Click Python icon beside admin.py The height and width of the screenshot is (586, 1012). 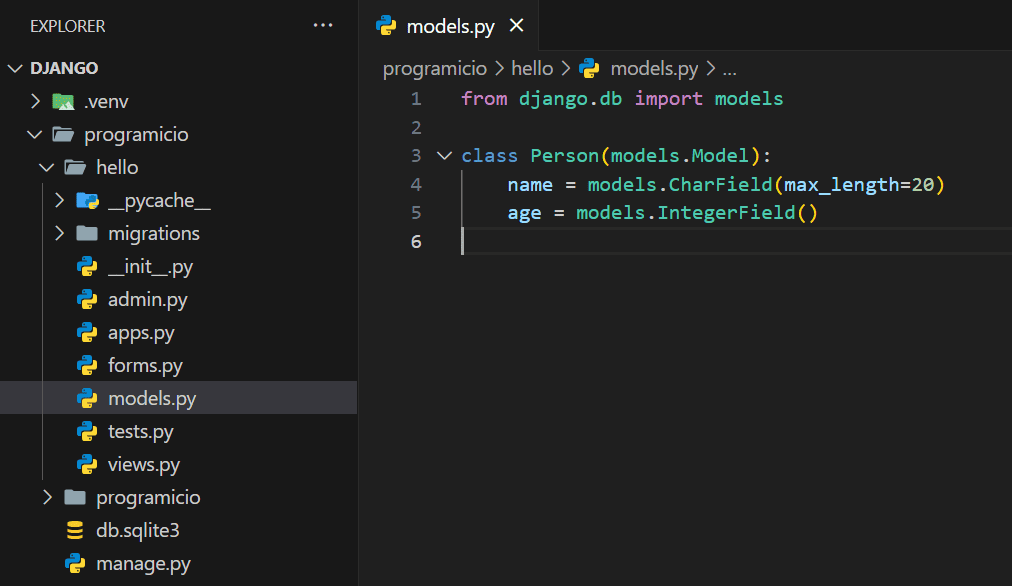[x=87, y=299]
